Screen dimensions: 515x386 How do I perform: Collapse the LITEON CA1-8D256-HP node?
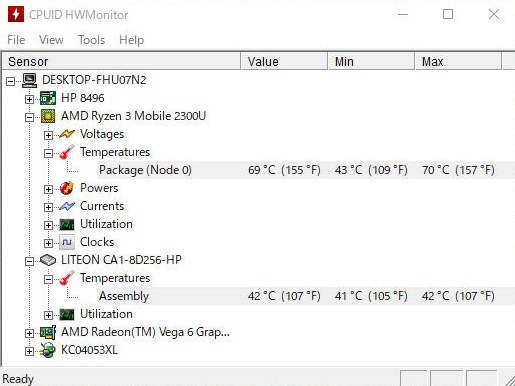pos(29,261)
